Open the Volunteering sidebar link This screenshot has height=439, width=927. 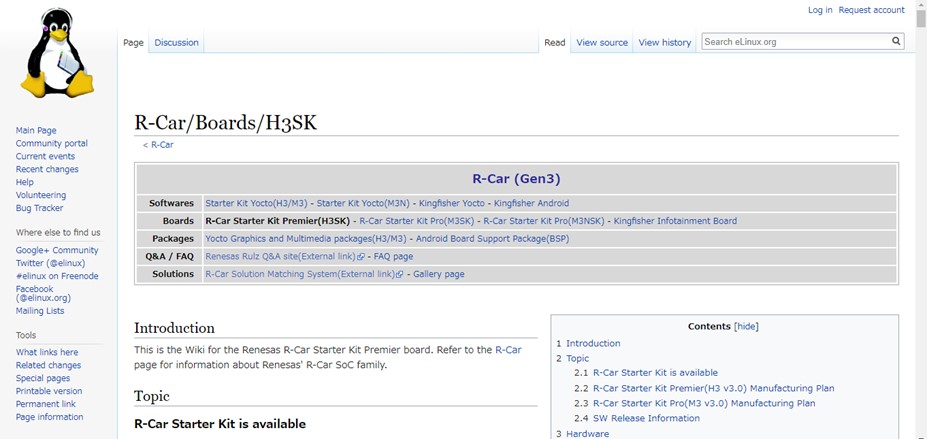[x=41, y=195]
